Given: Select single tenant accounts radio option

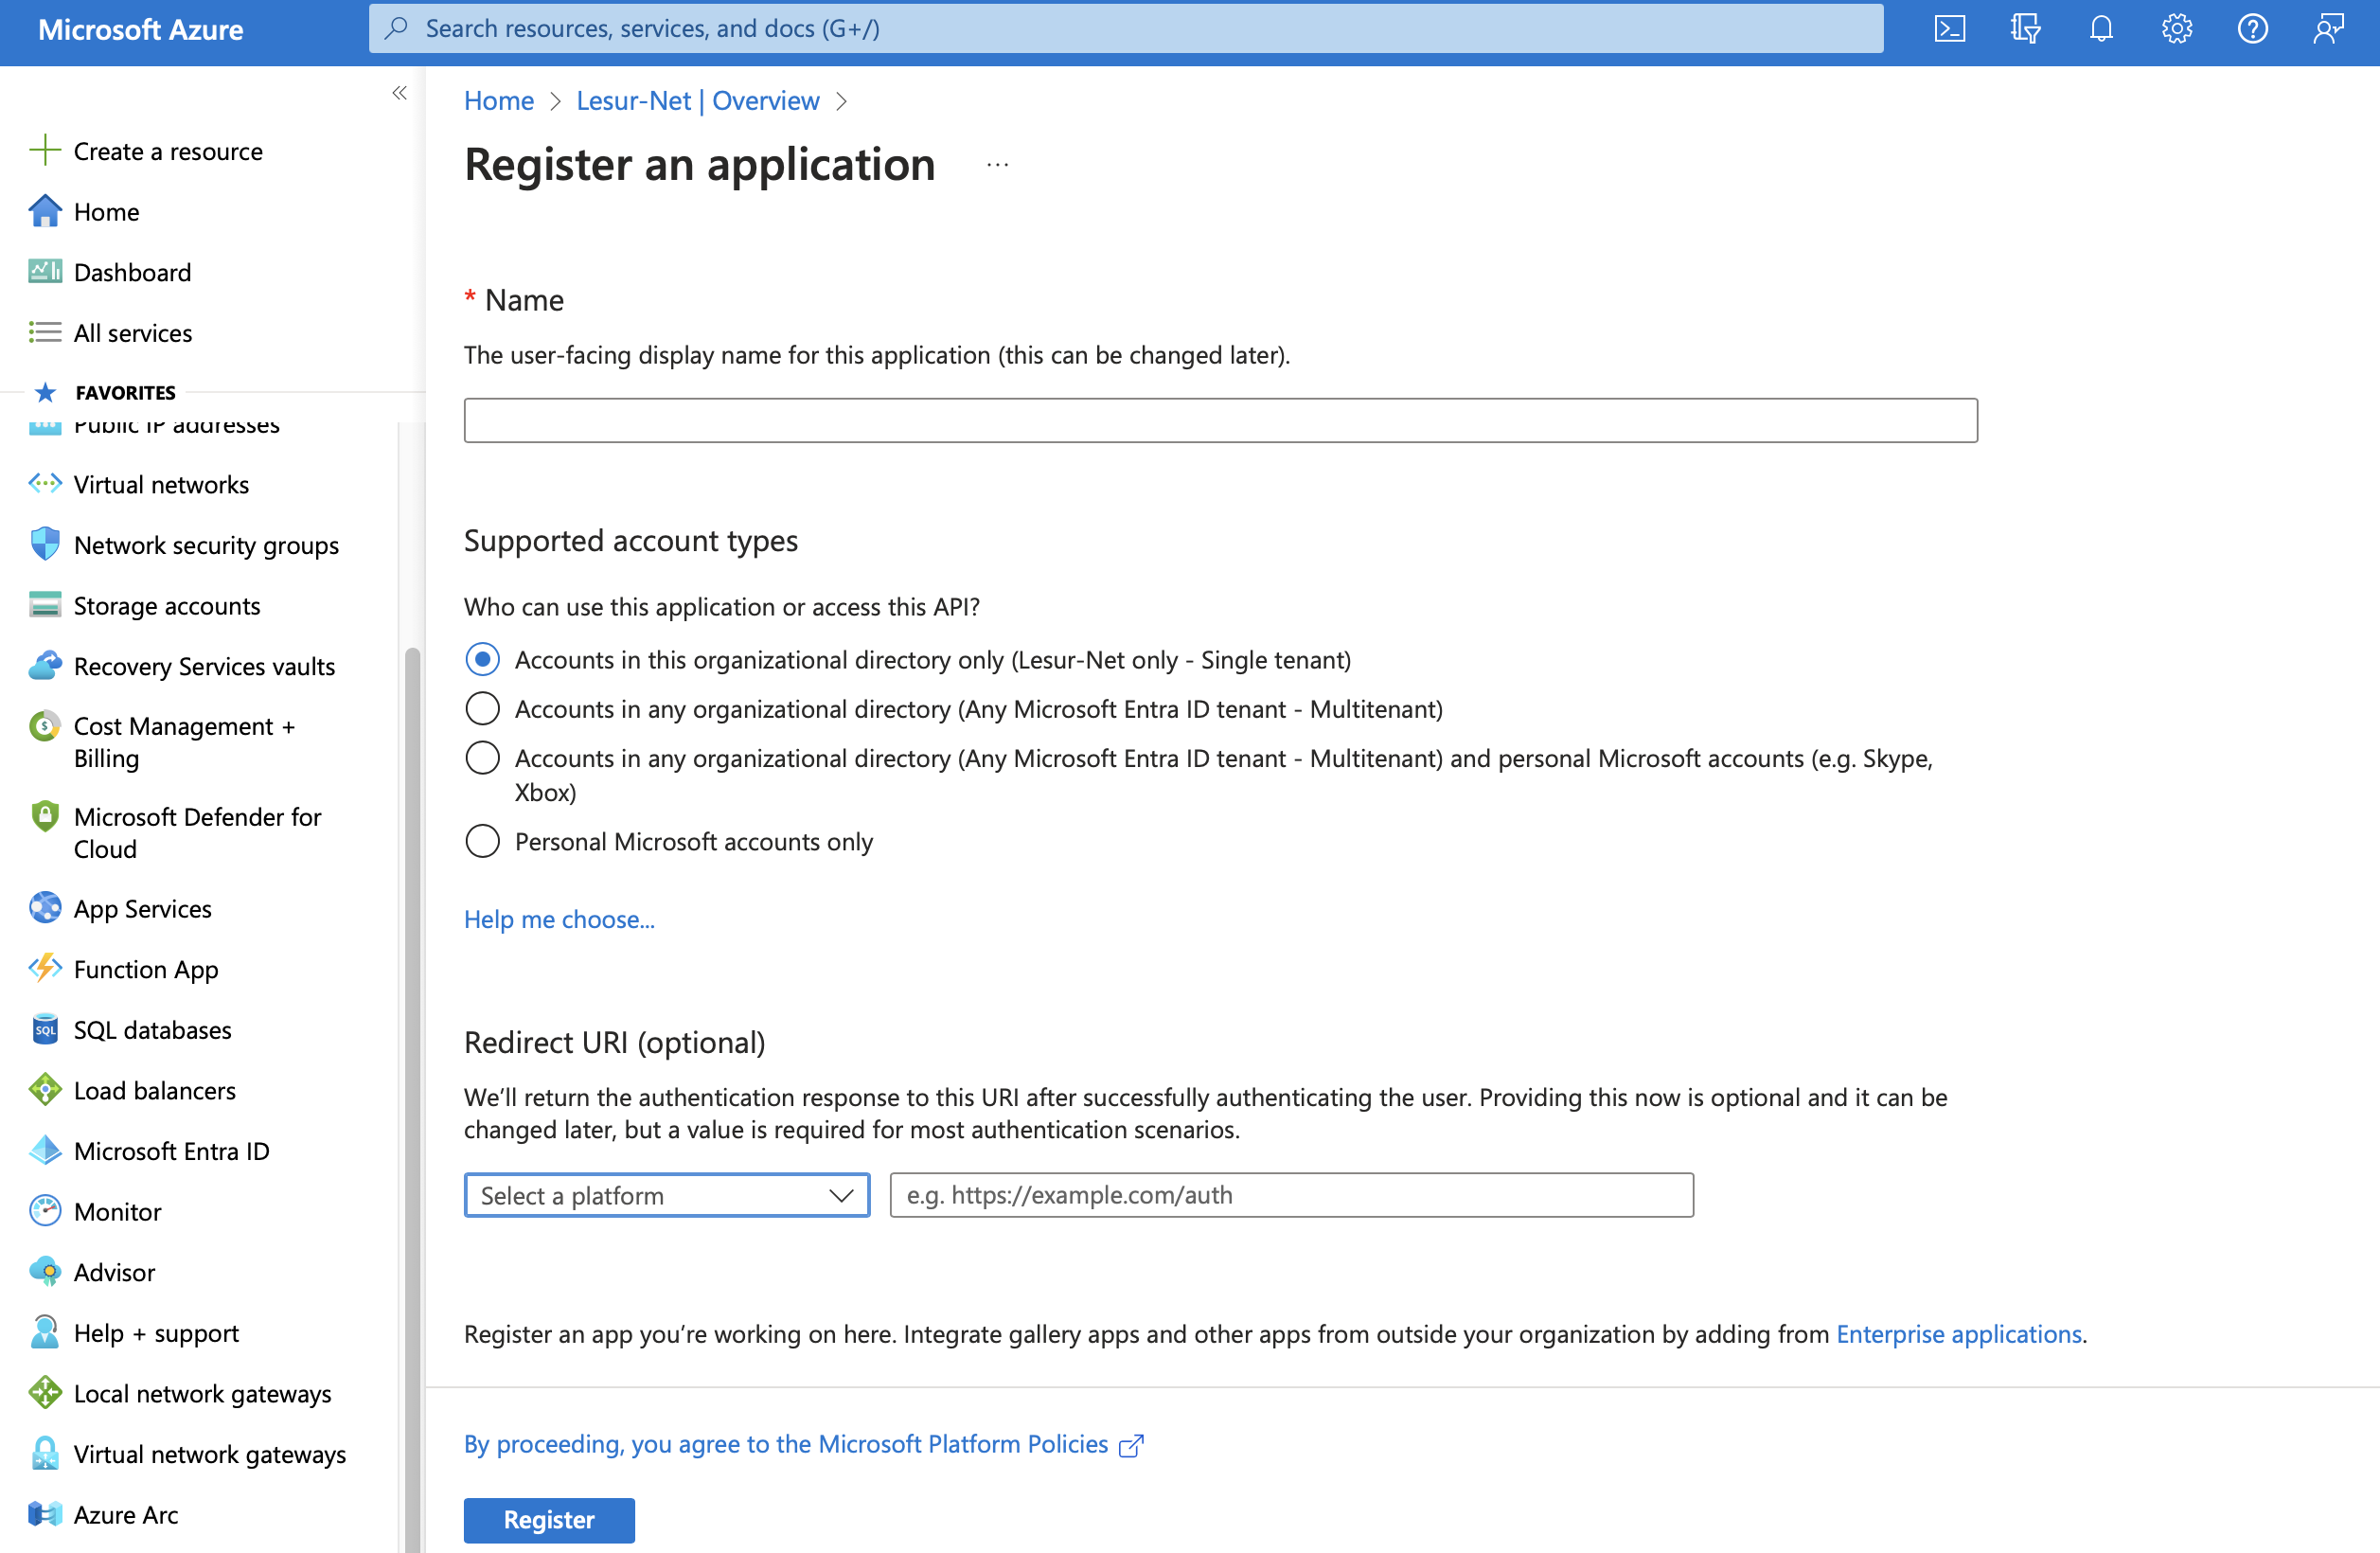Looking at the screenshot, I should tap(482, 659).
